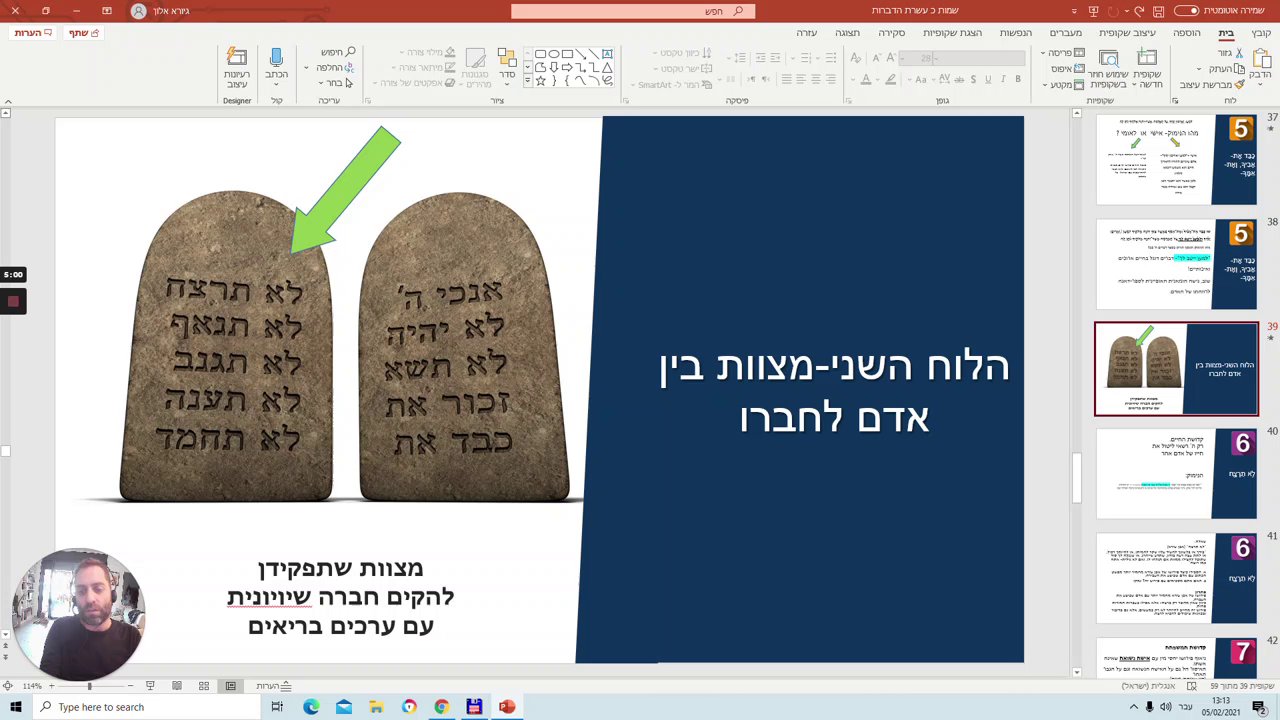Toggle Bold (B) formatting

point(1018,80)
